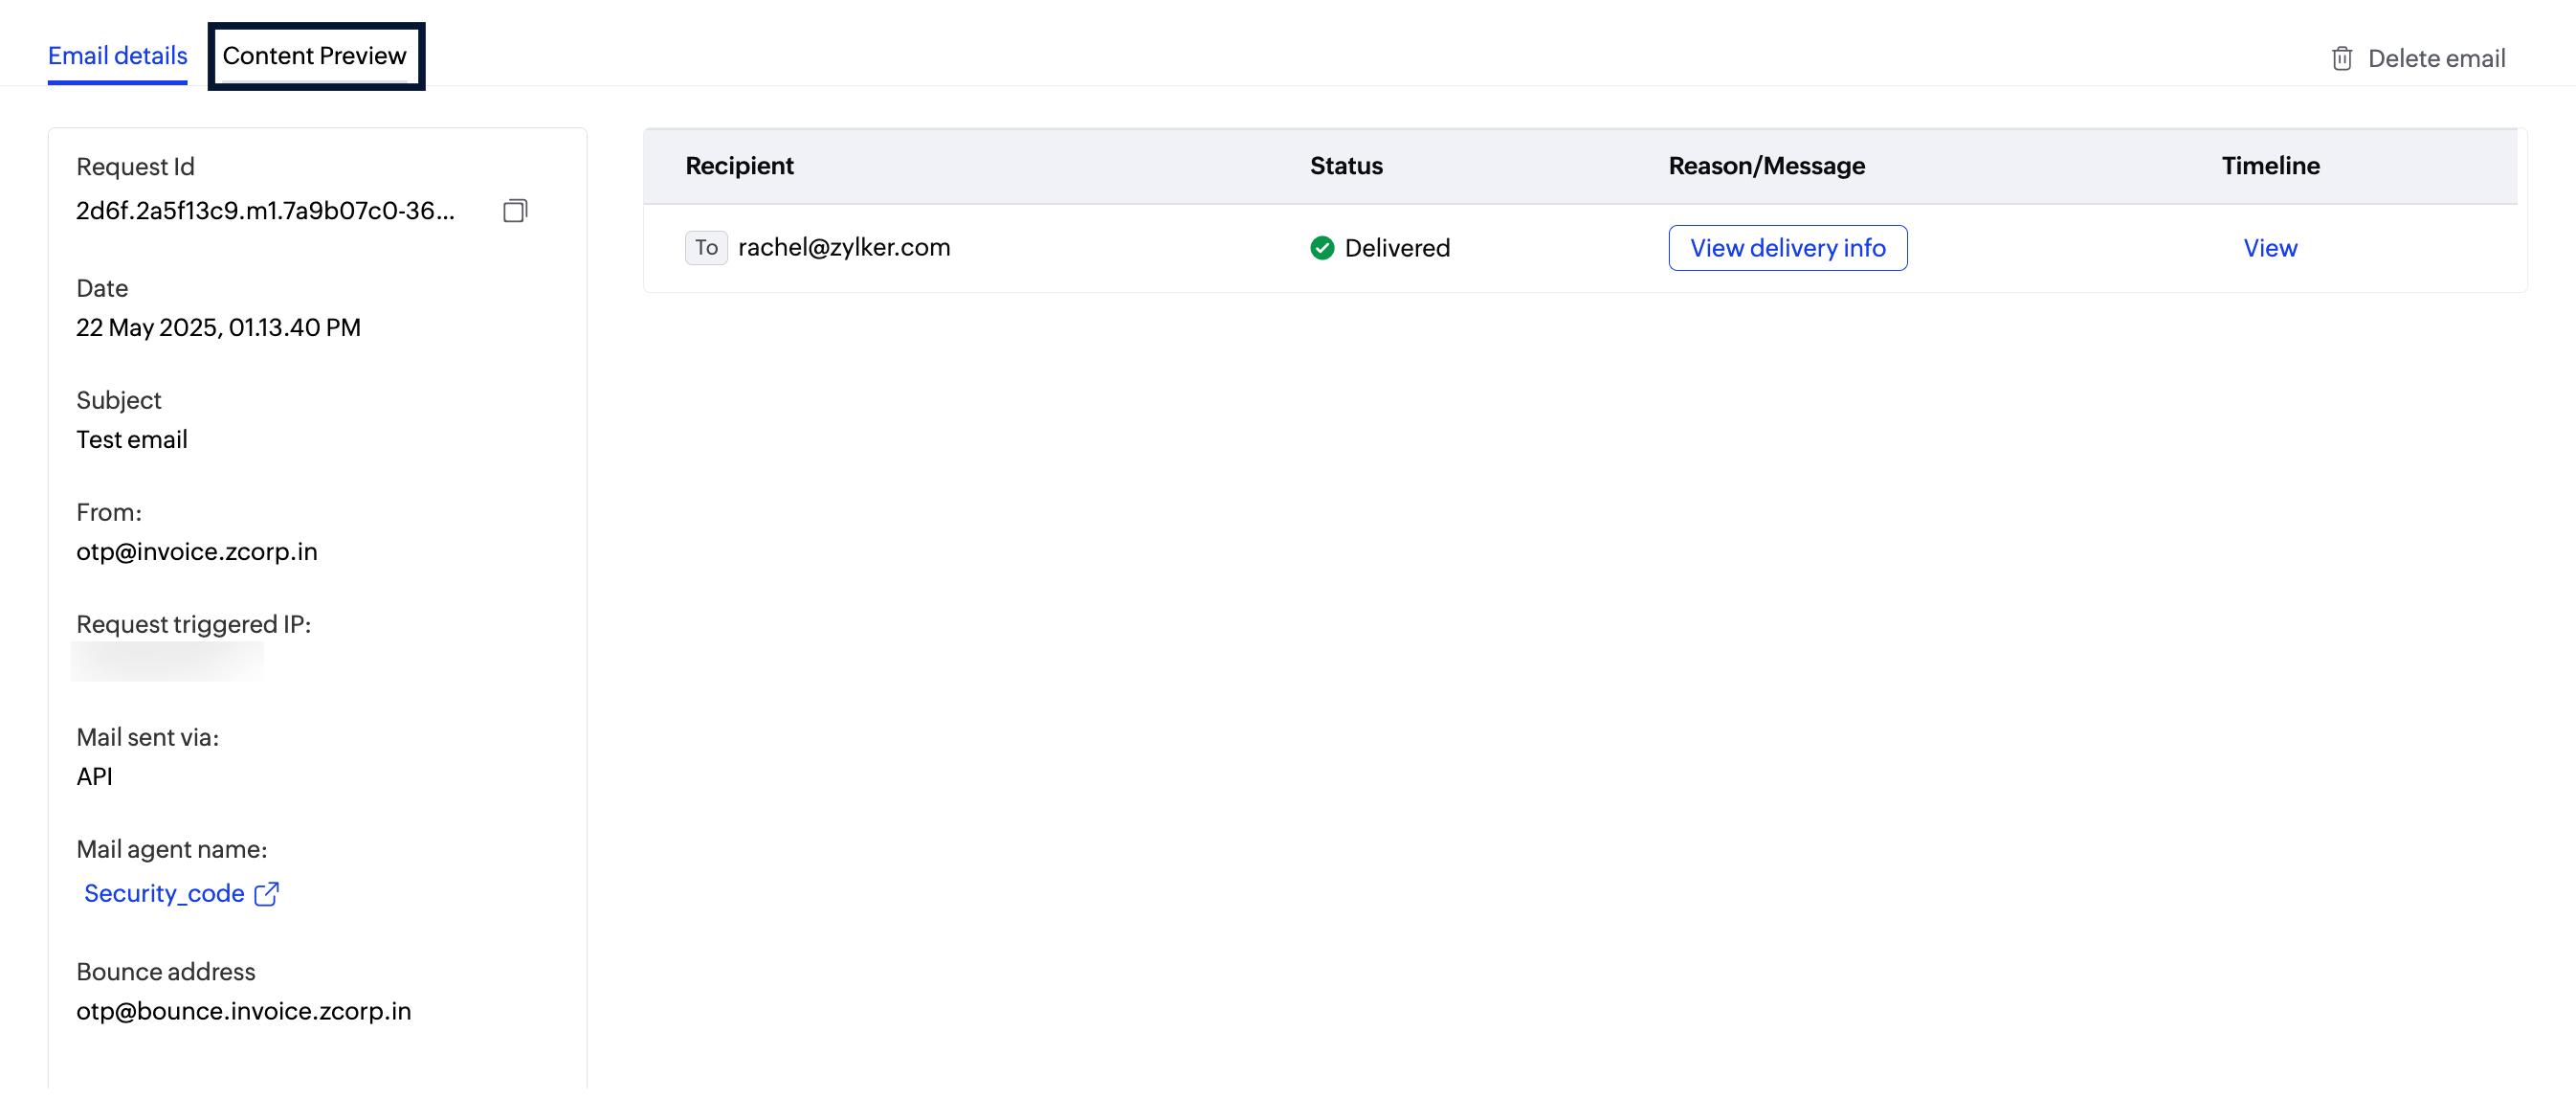This screenshot has width=2576, height=1099.
Task: Open View delivery info
Action: pyautogui.click(x=1787, y=248)
